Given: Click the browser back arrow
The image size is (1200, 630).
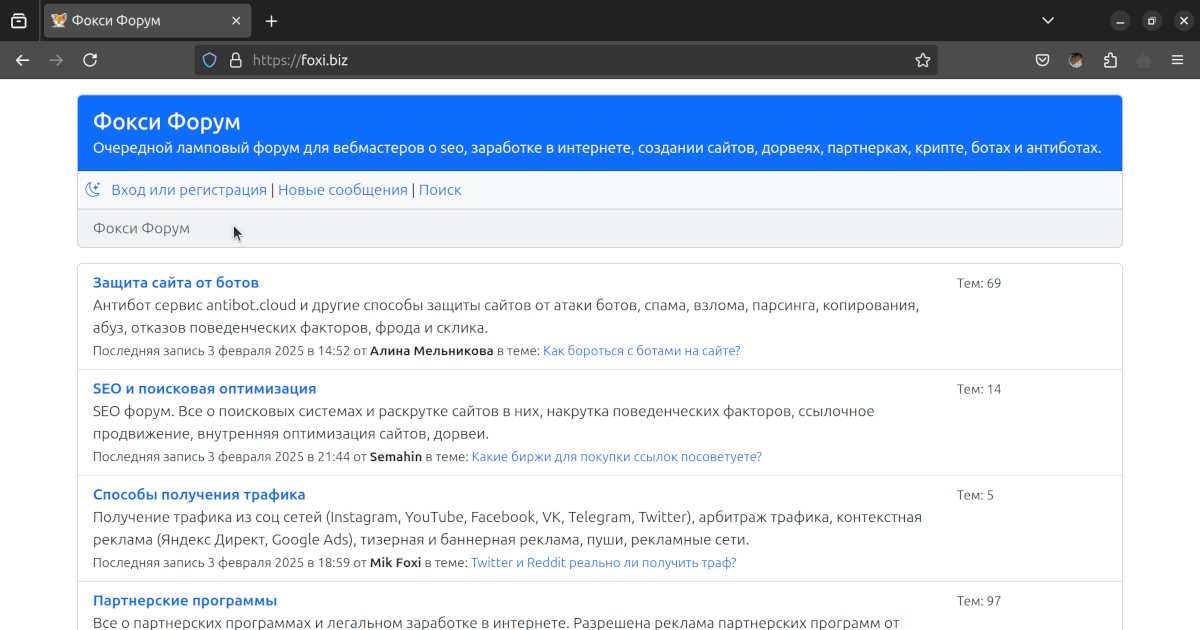Looking at the screenshot, I should tap(22, 60).
